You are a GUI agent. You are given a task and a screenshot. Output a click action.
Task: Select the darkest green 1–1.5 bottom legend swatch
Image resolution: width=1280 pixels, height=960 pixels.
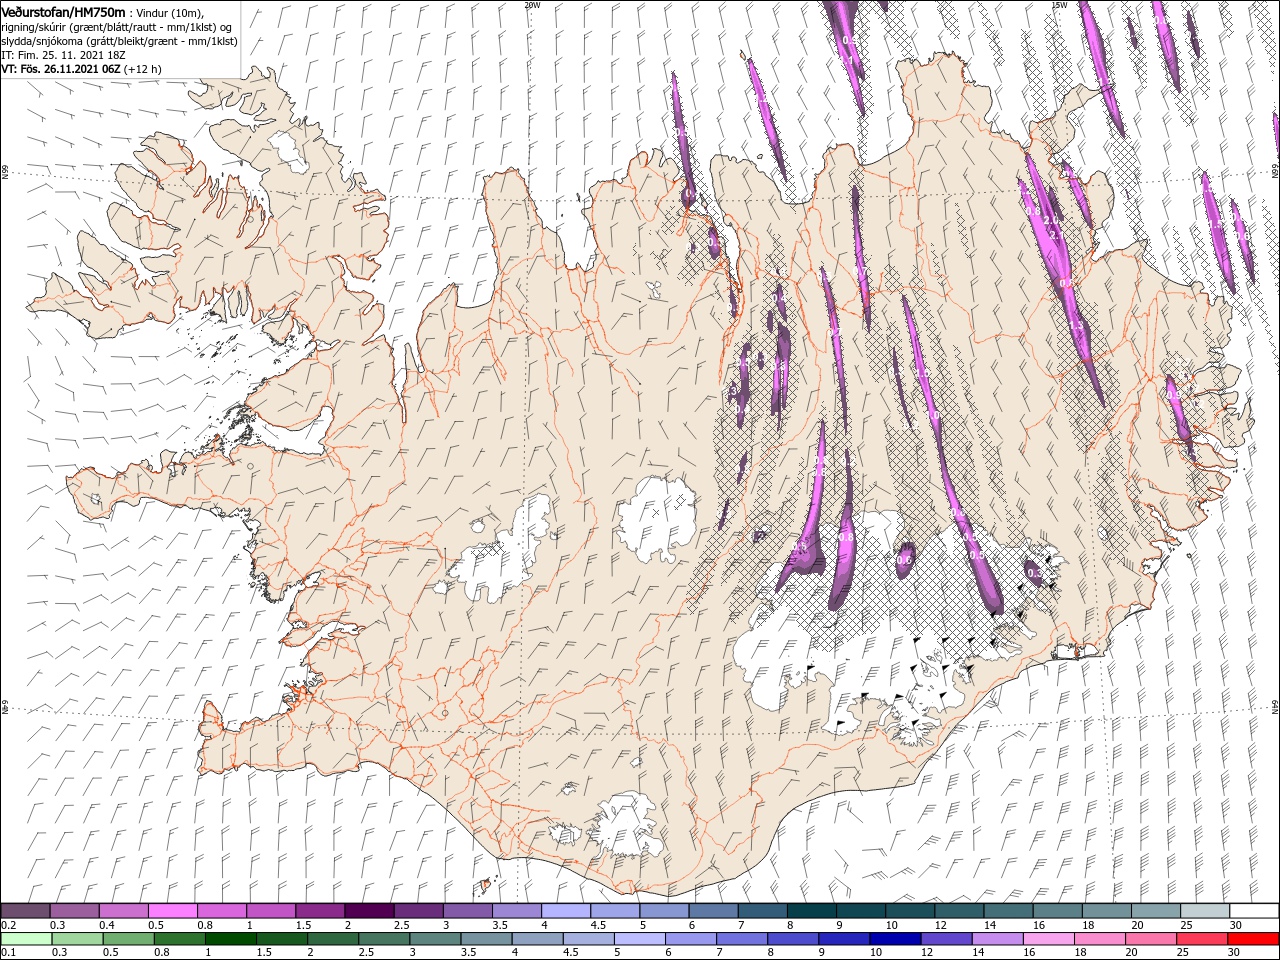click(x=232, y=939)
